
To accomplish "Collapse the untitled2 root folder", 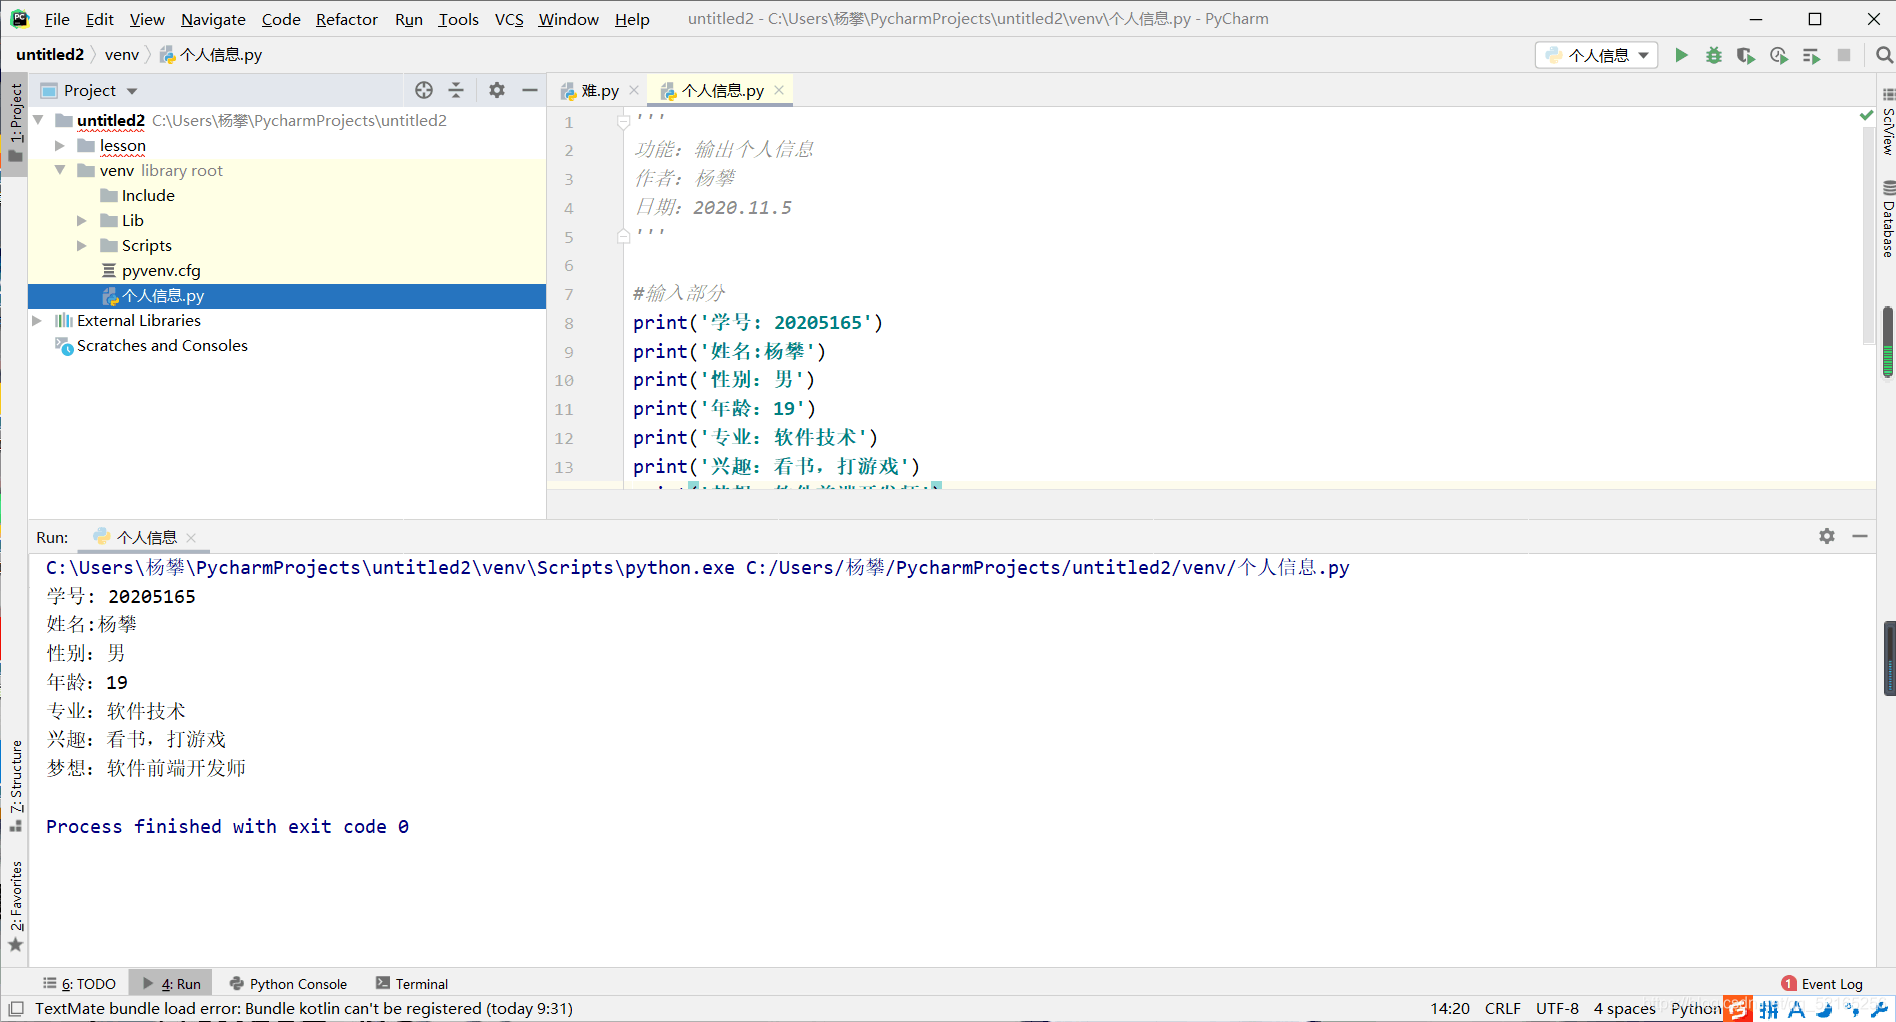I will point(39,120).
